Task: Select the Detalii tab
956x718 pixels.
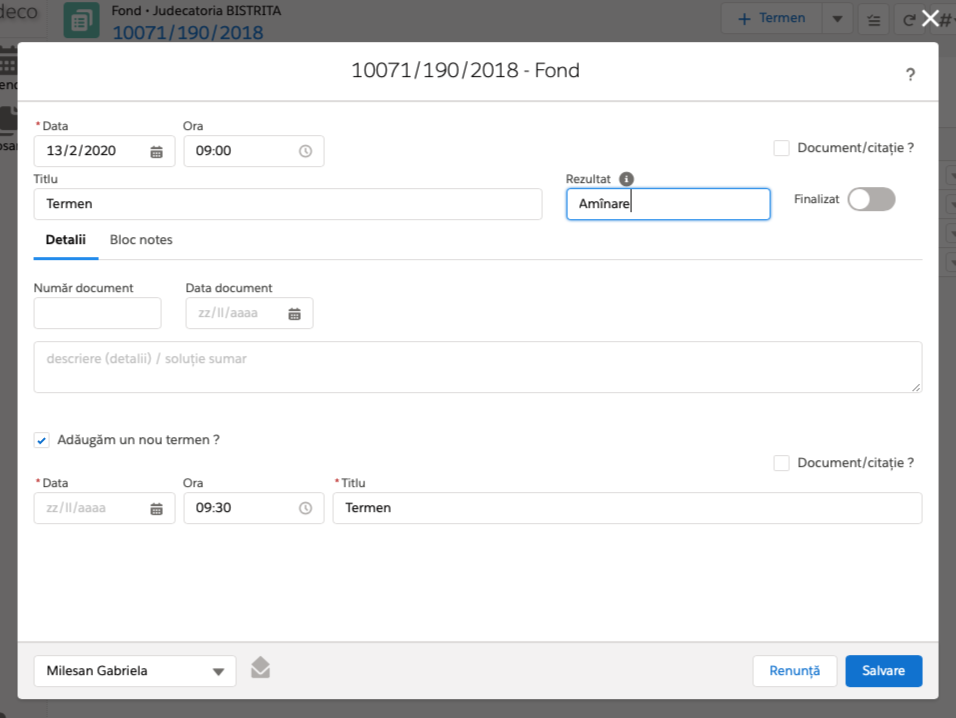Action: (x=66, y=240)
